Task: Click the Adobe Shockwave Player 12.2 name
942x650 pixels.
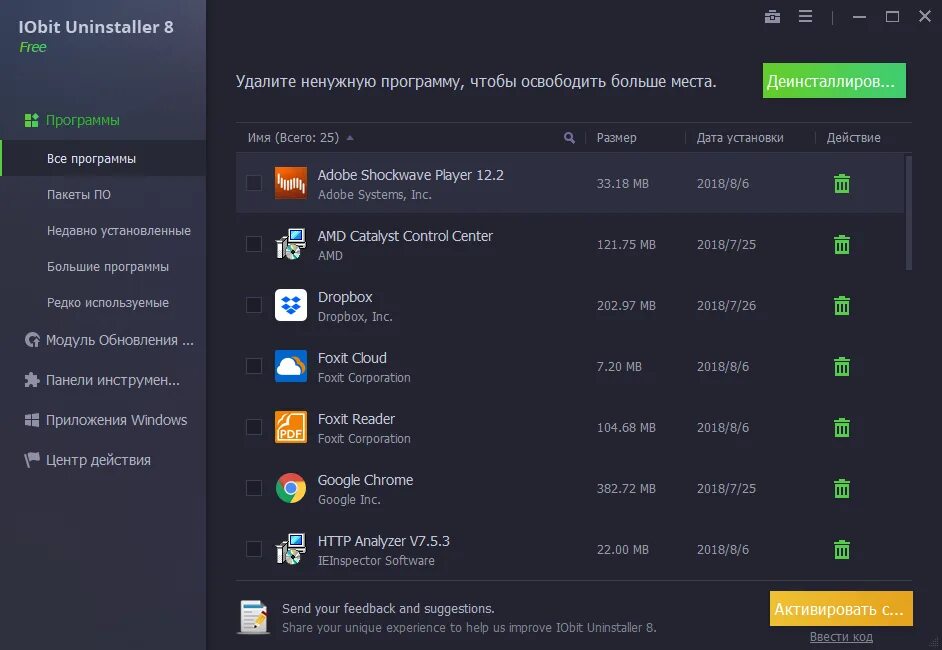Action: pos(410,175)
